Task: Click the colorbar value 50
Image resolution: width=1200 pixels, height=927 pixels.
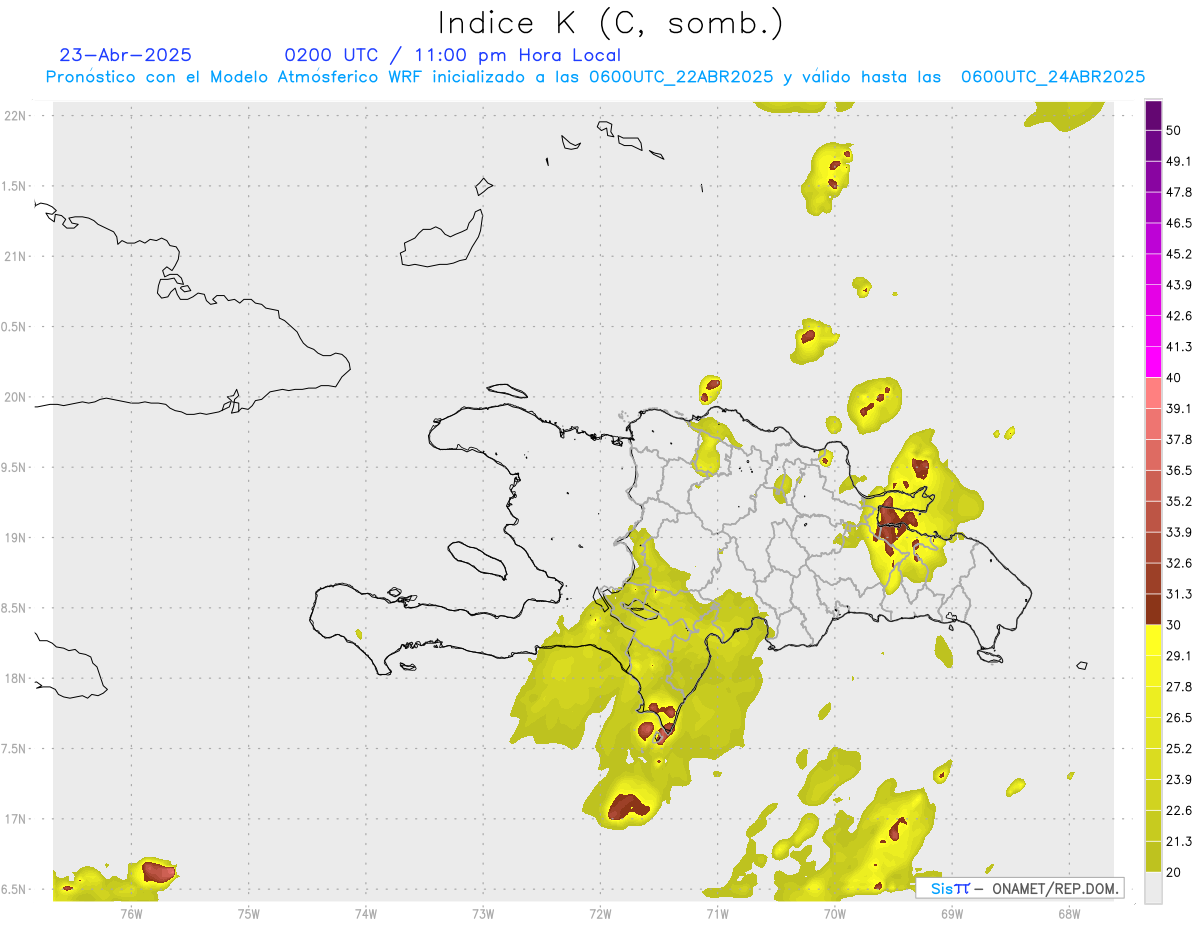Action: (x=1176, y=131)
